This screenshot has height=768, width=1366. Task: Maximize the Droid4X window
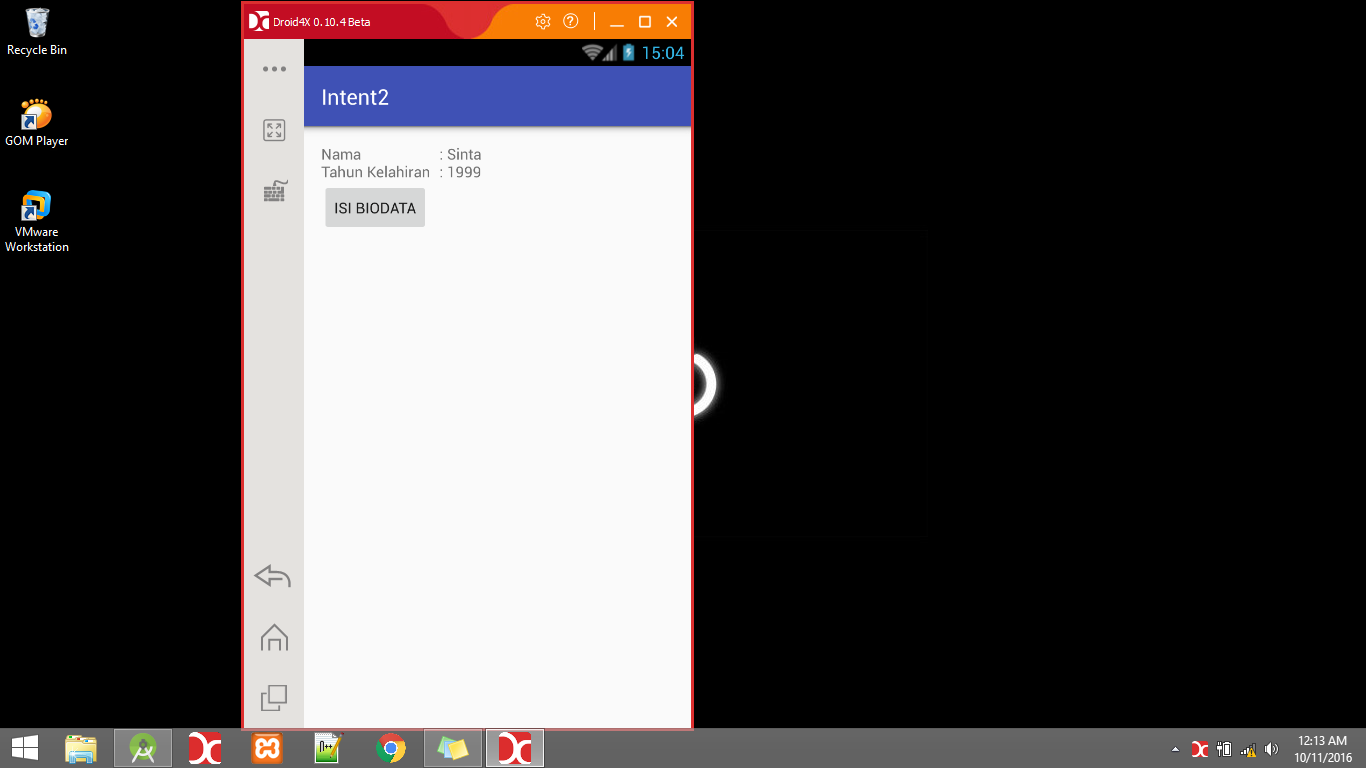[645, 21]
